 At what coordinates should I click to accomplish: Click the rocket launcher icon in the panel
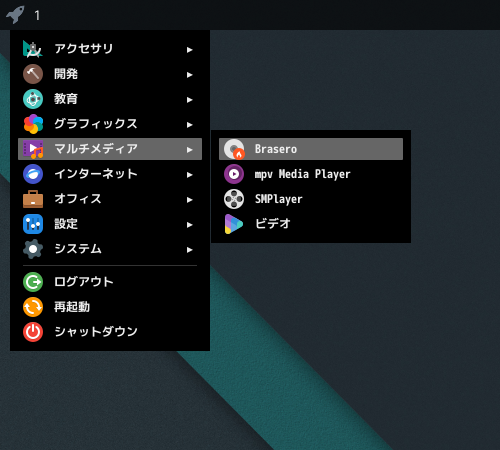[15, 15]
